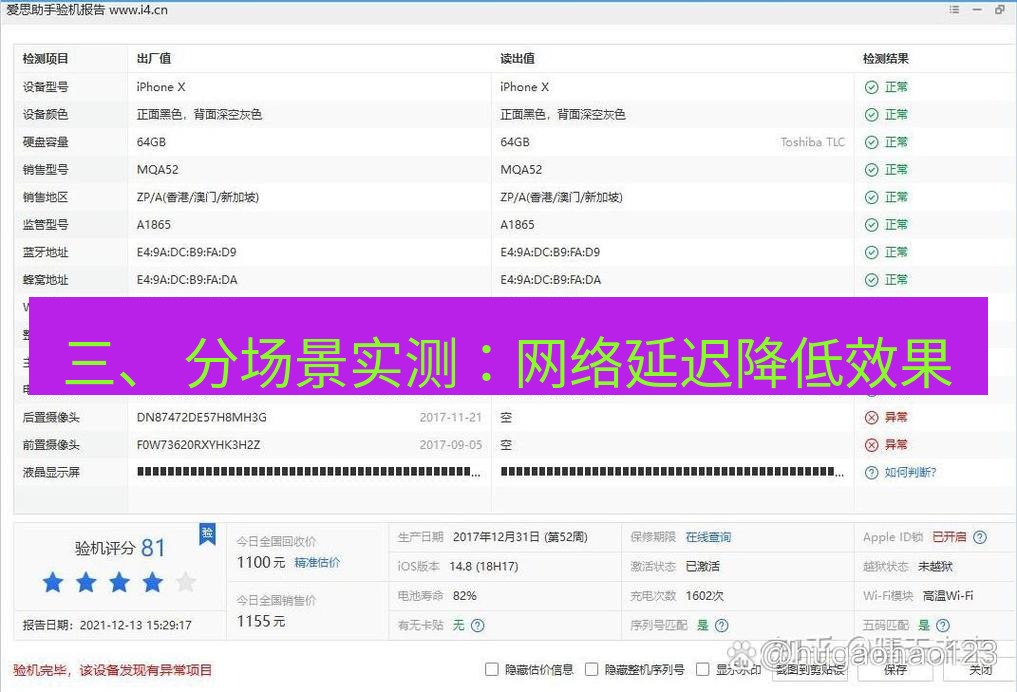Open the list menu icon in the title bar
The width and height of the screenshot is (1017, 692).
(954, 10)
